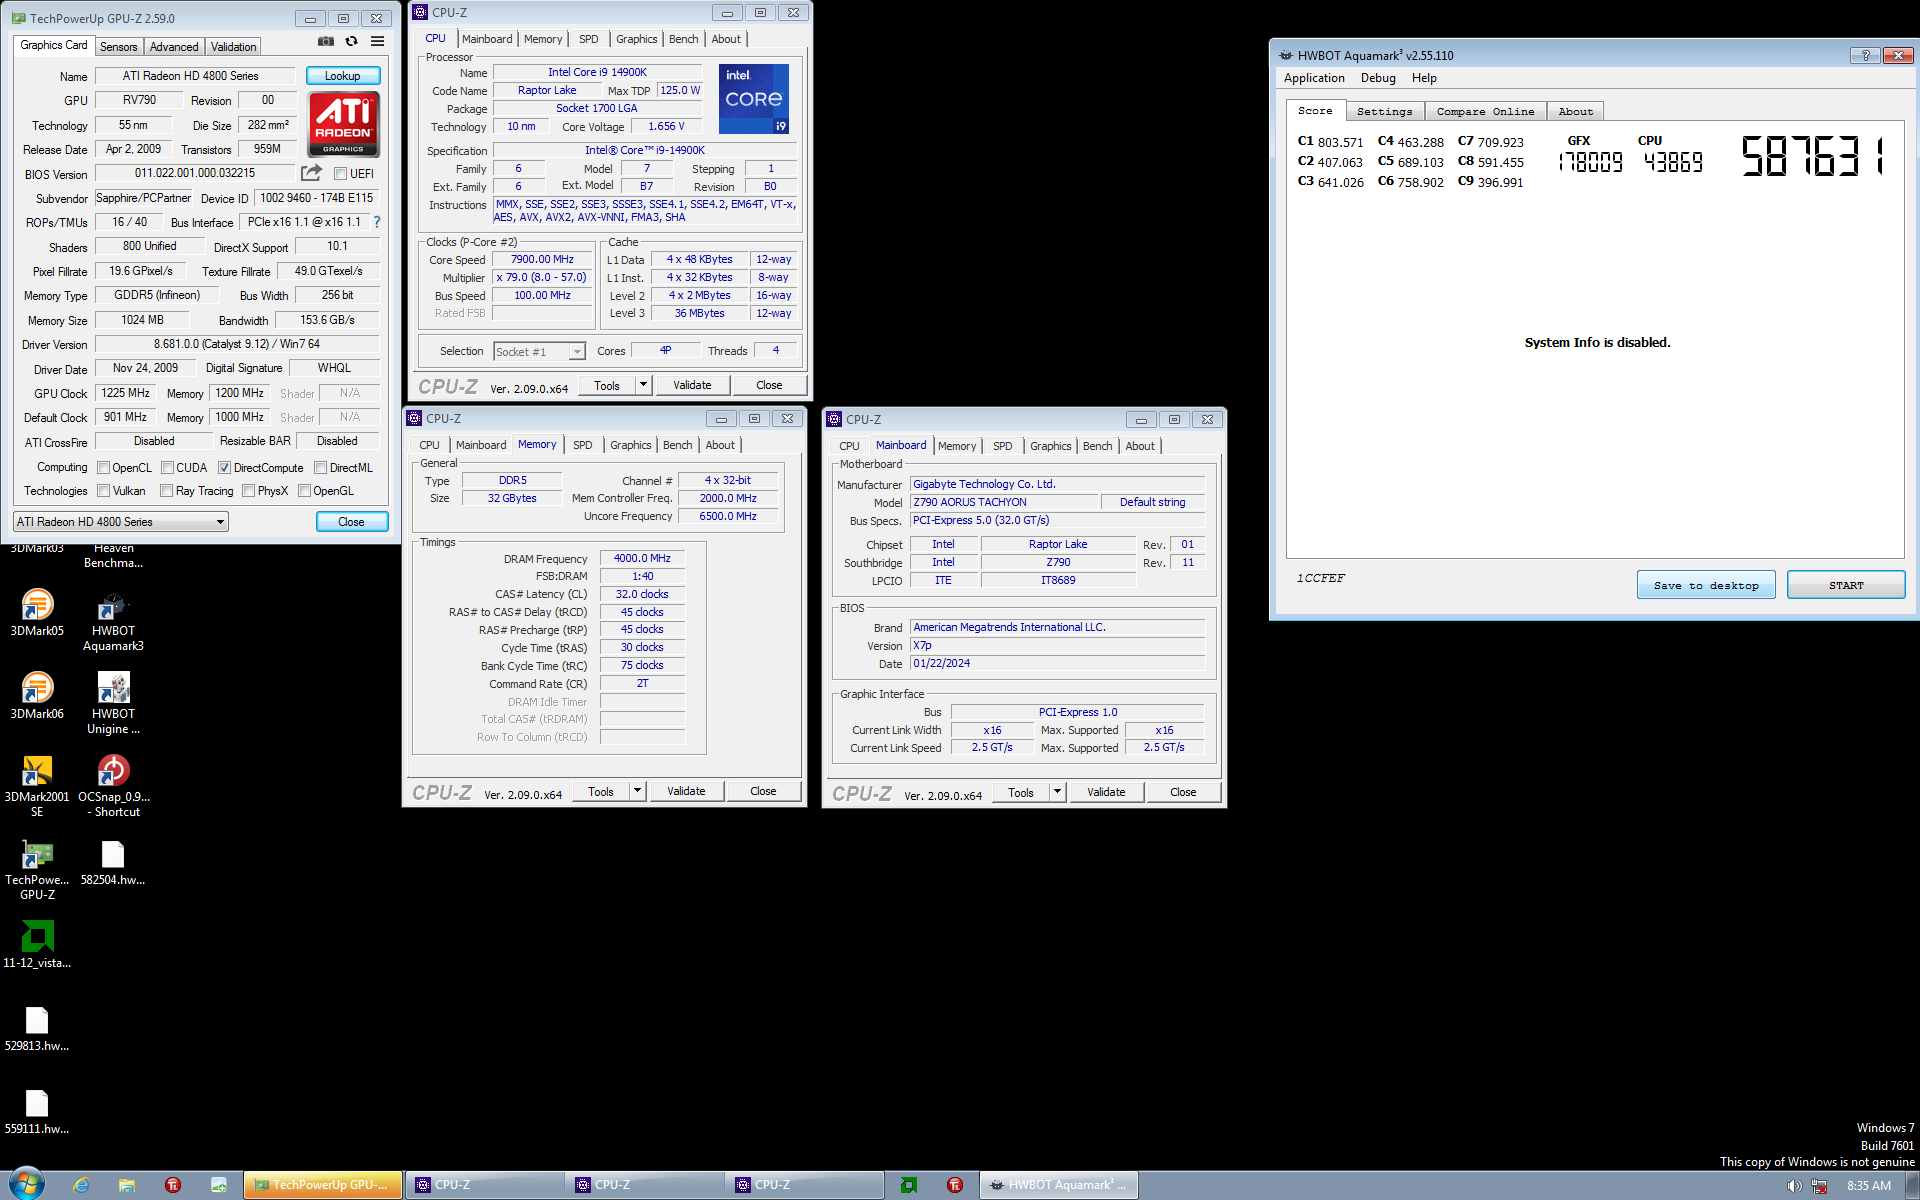Toggle DirectML checkbox

click(x=321, y=468)
